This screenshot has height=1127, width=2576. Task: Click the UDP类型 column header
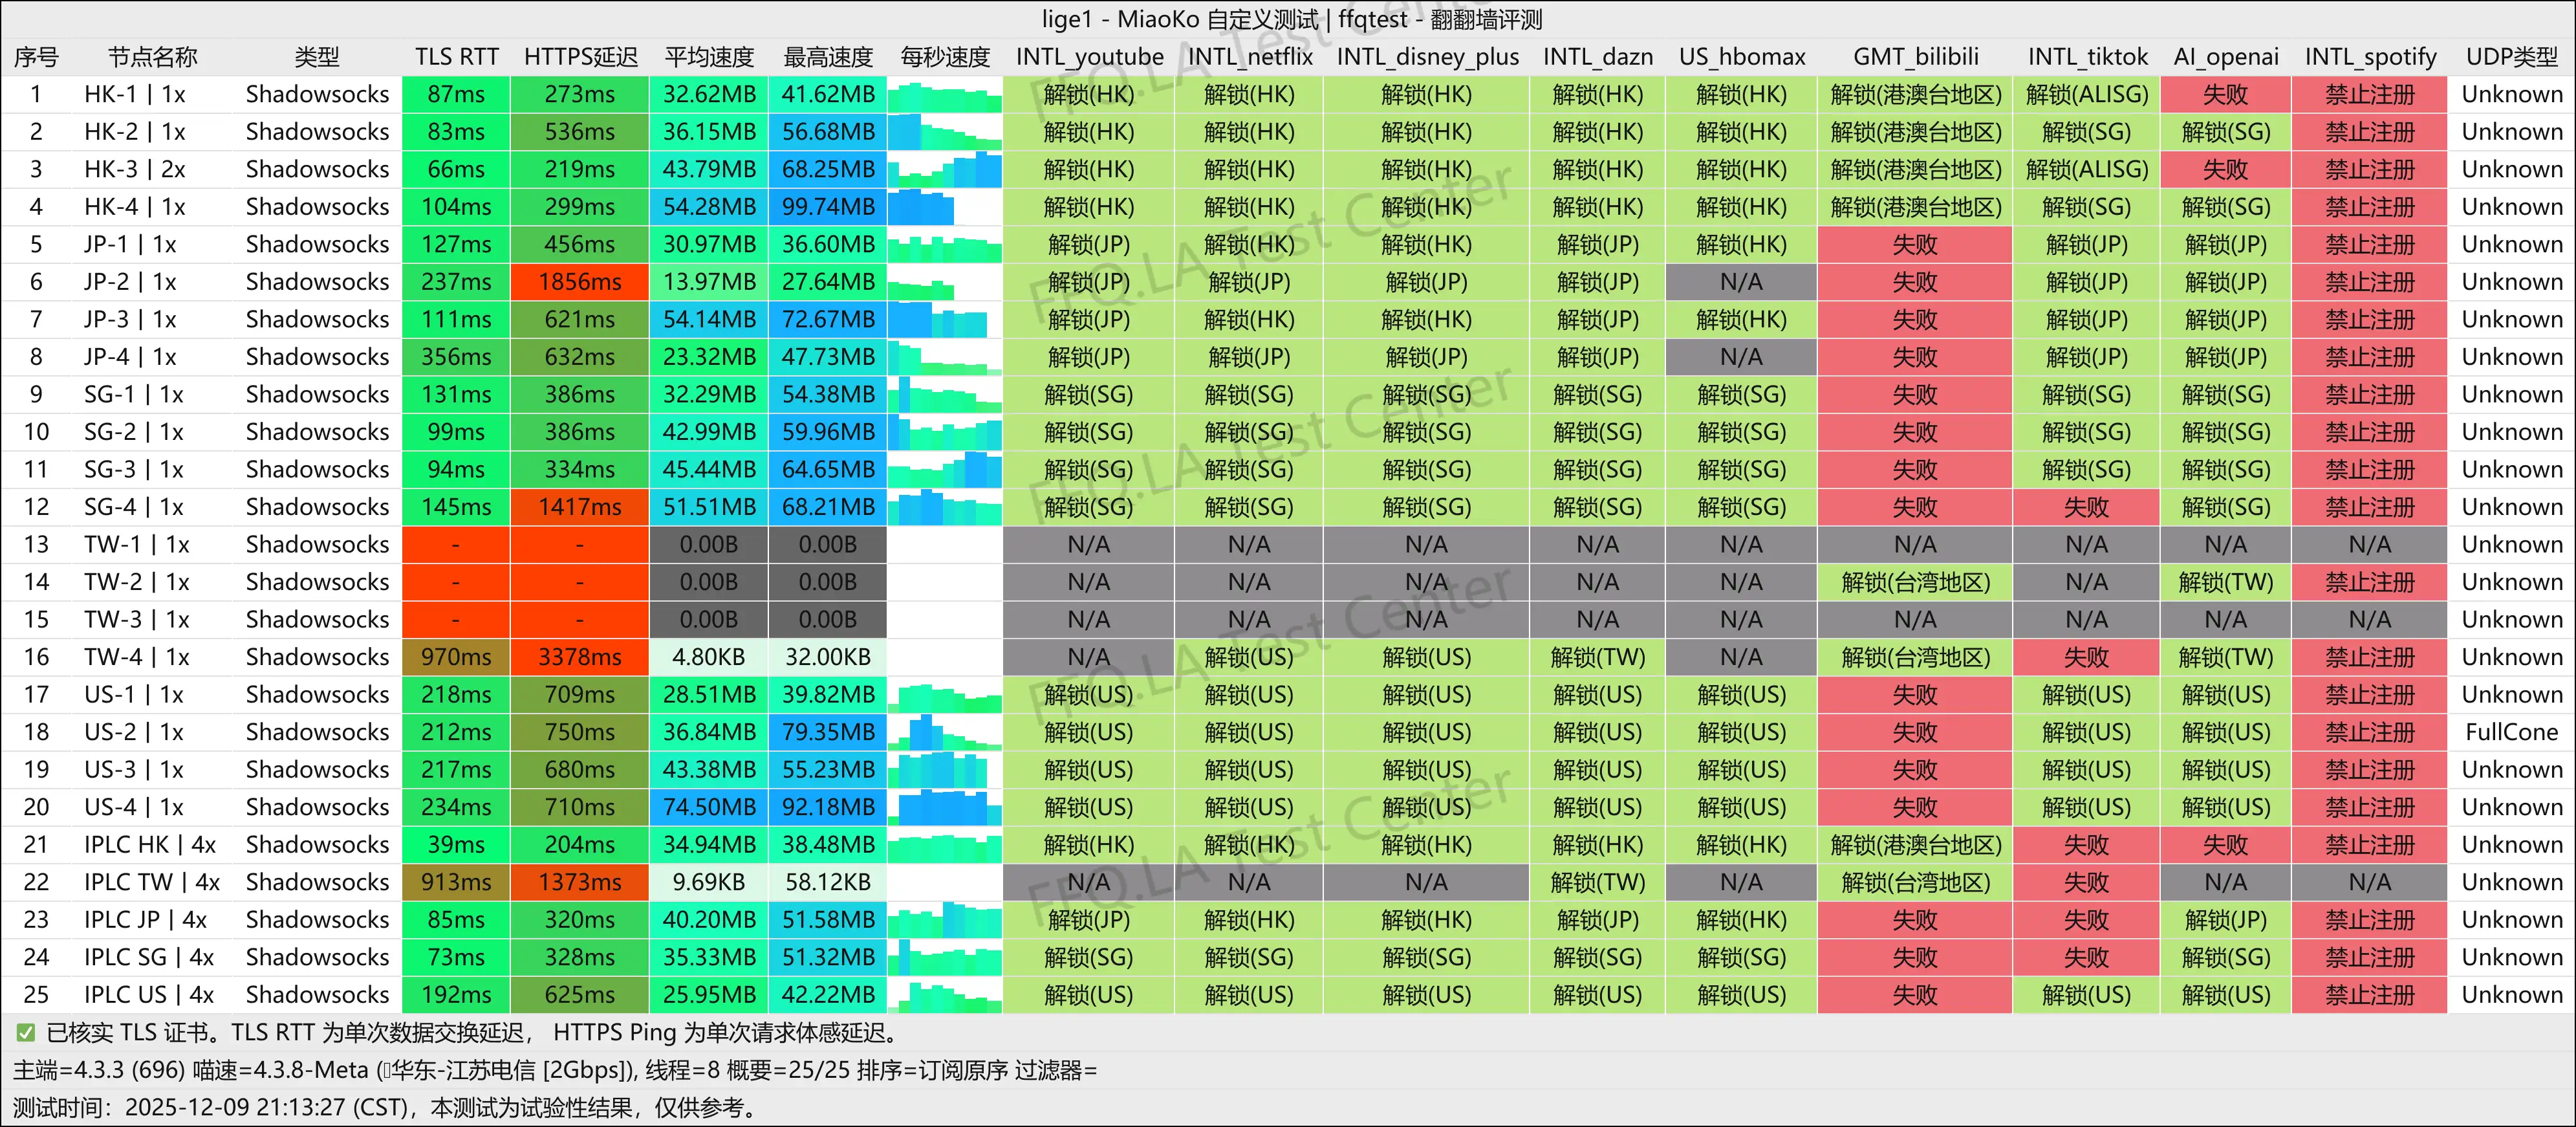click(x=2511, y=57)
